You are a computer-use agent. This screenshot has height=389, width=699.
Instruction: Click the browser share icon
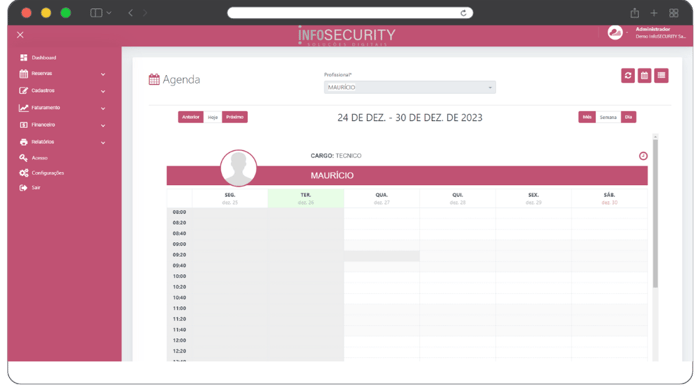(634, 13)
